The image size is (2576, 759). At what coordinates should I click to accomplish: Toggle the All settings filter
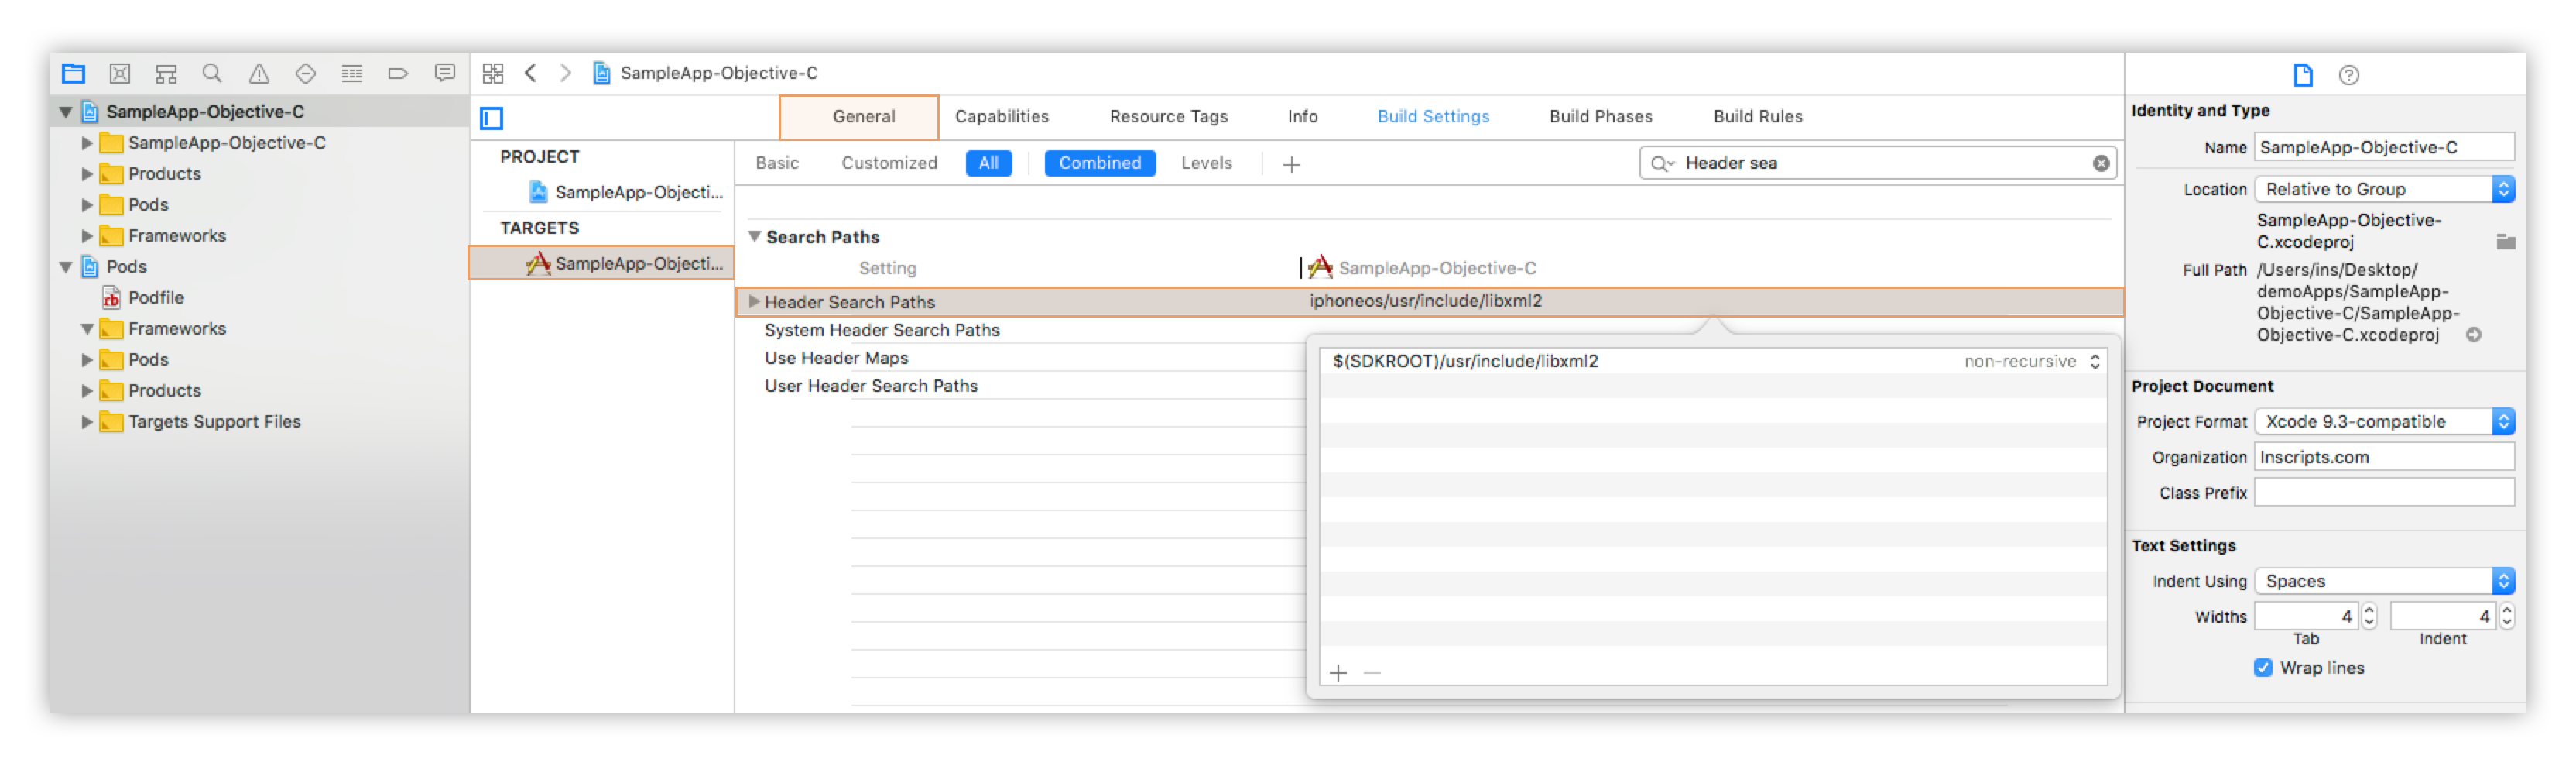point(988,163)
